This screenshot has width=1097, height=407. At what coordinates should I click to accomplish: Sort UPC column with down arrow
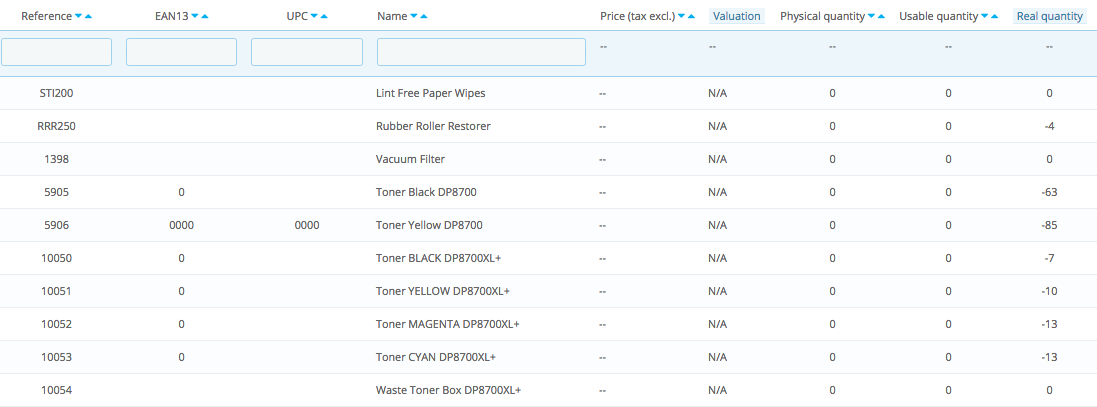pyautogui.click(x=314, y=16)
